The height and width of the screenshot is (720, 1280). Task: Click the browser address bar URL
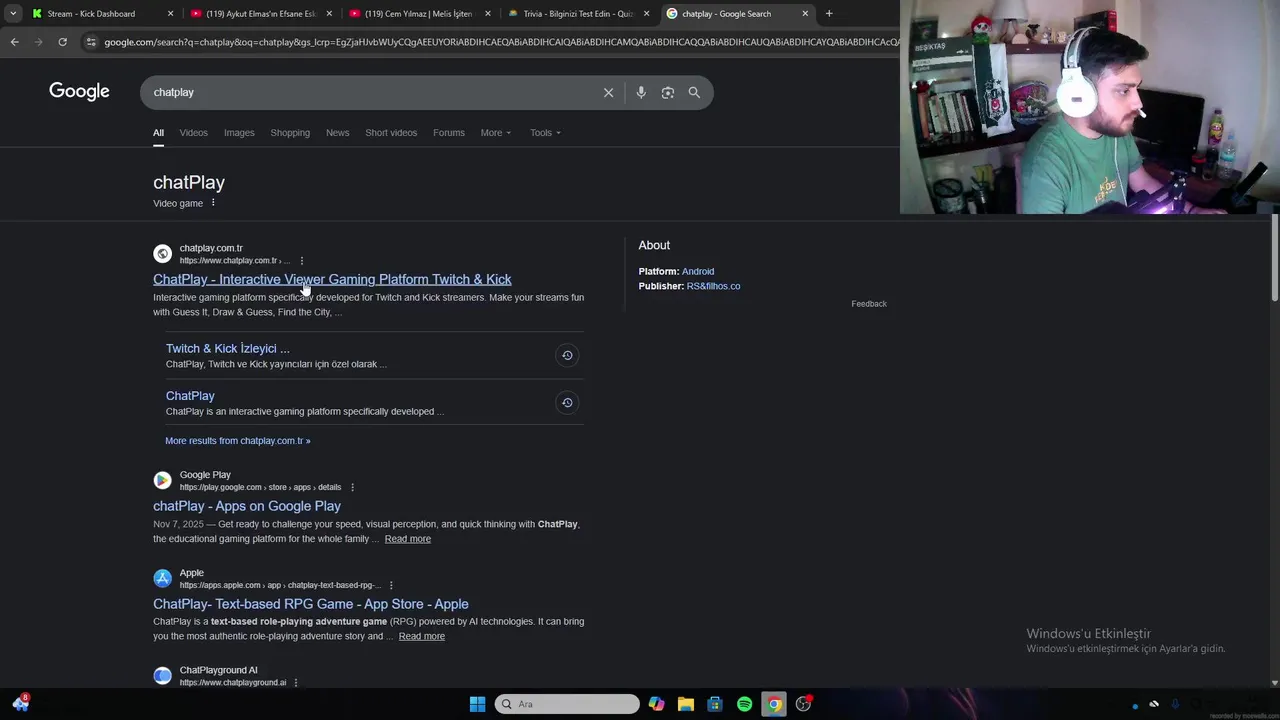[x=500, y=42]
